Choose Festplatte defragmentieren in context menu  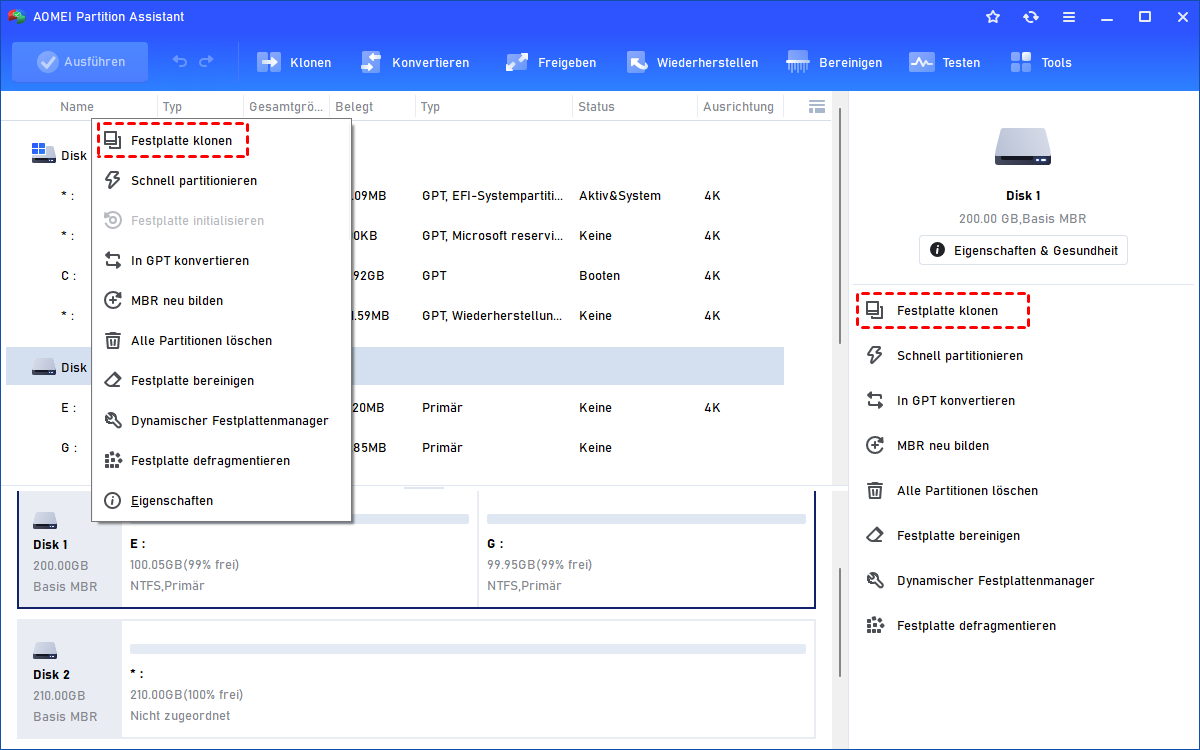(221, 461)
